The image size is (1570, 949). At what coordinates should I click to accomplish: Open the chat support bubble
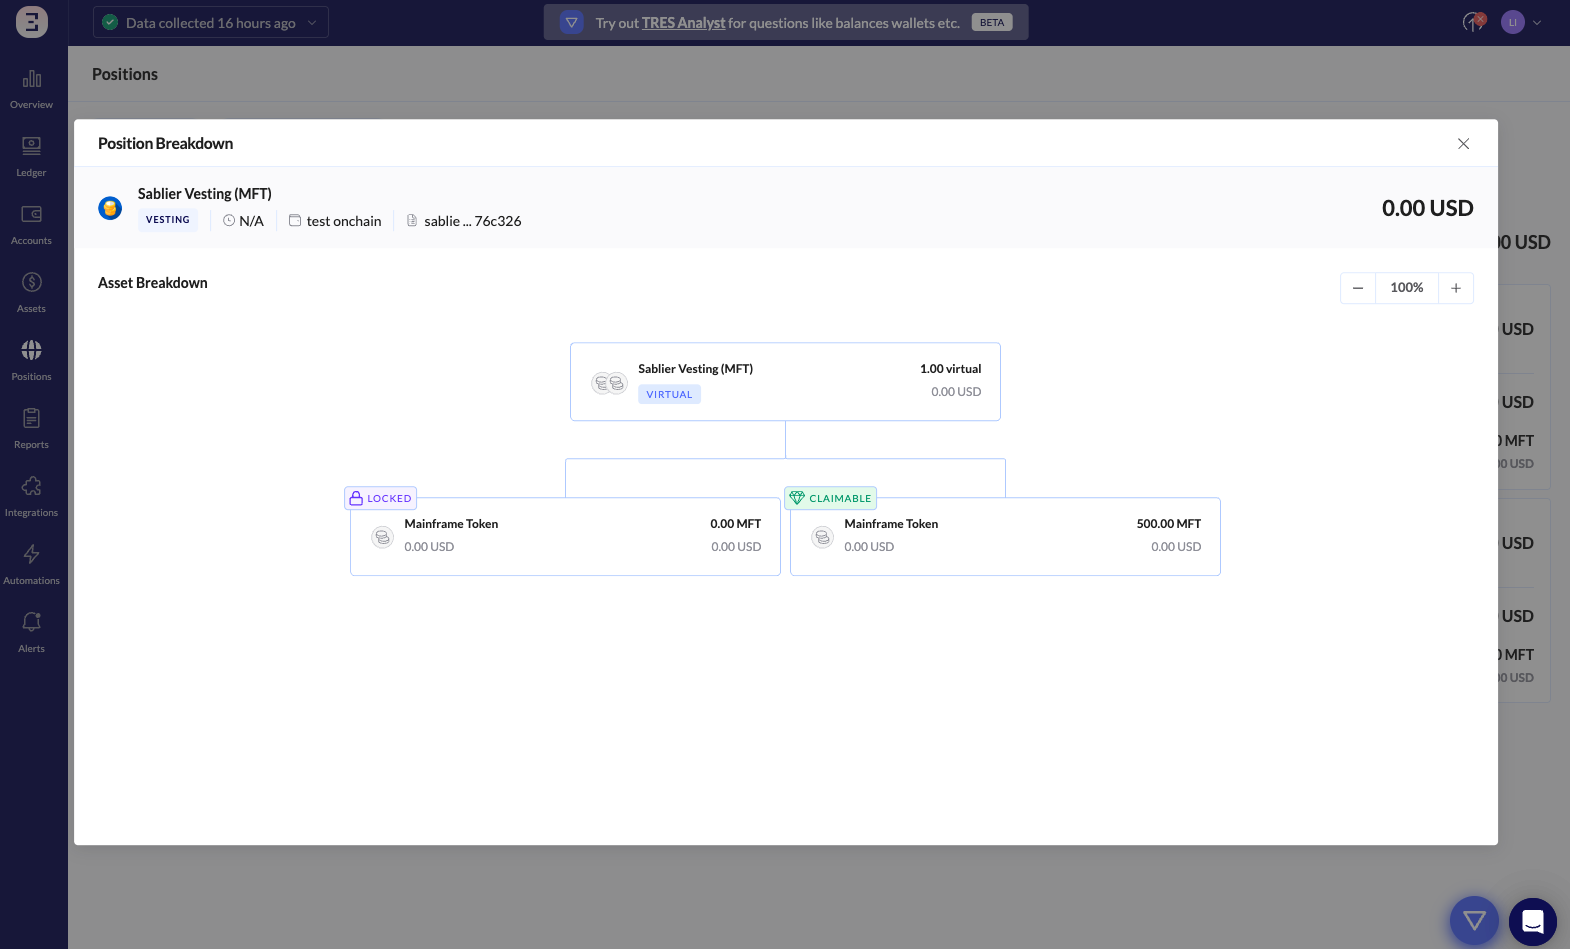[1532, 921]
